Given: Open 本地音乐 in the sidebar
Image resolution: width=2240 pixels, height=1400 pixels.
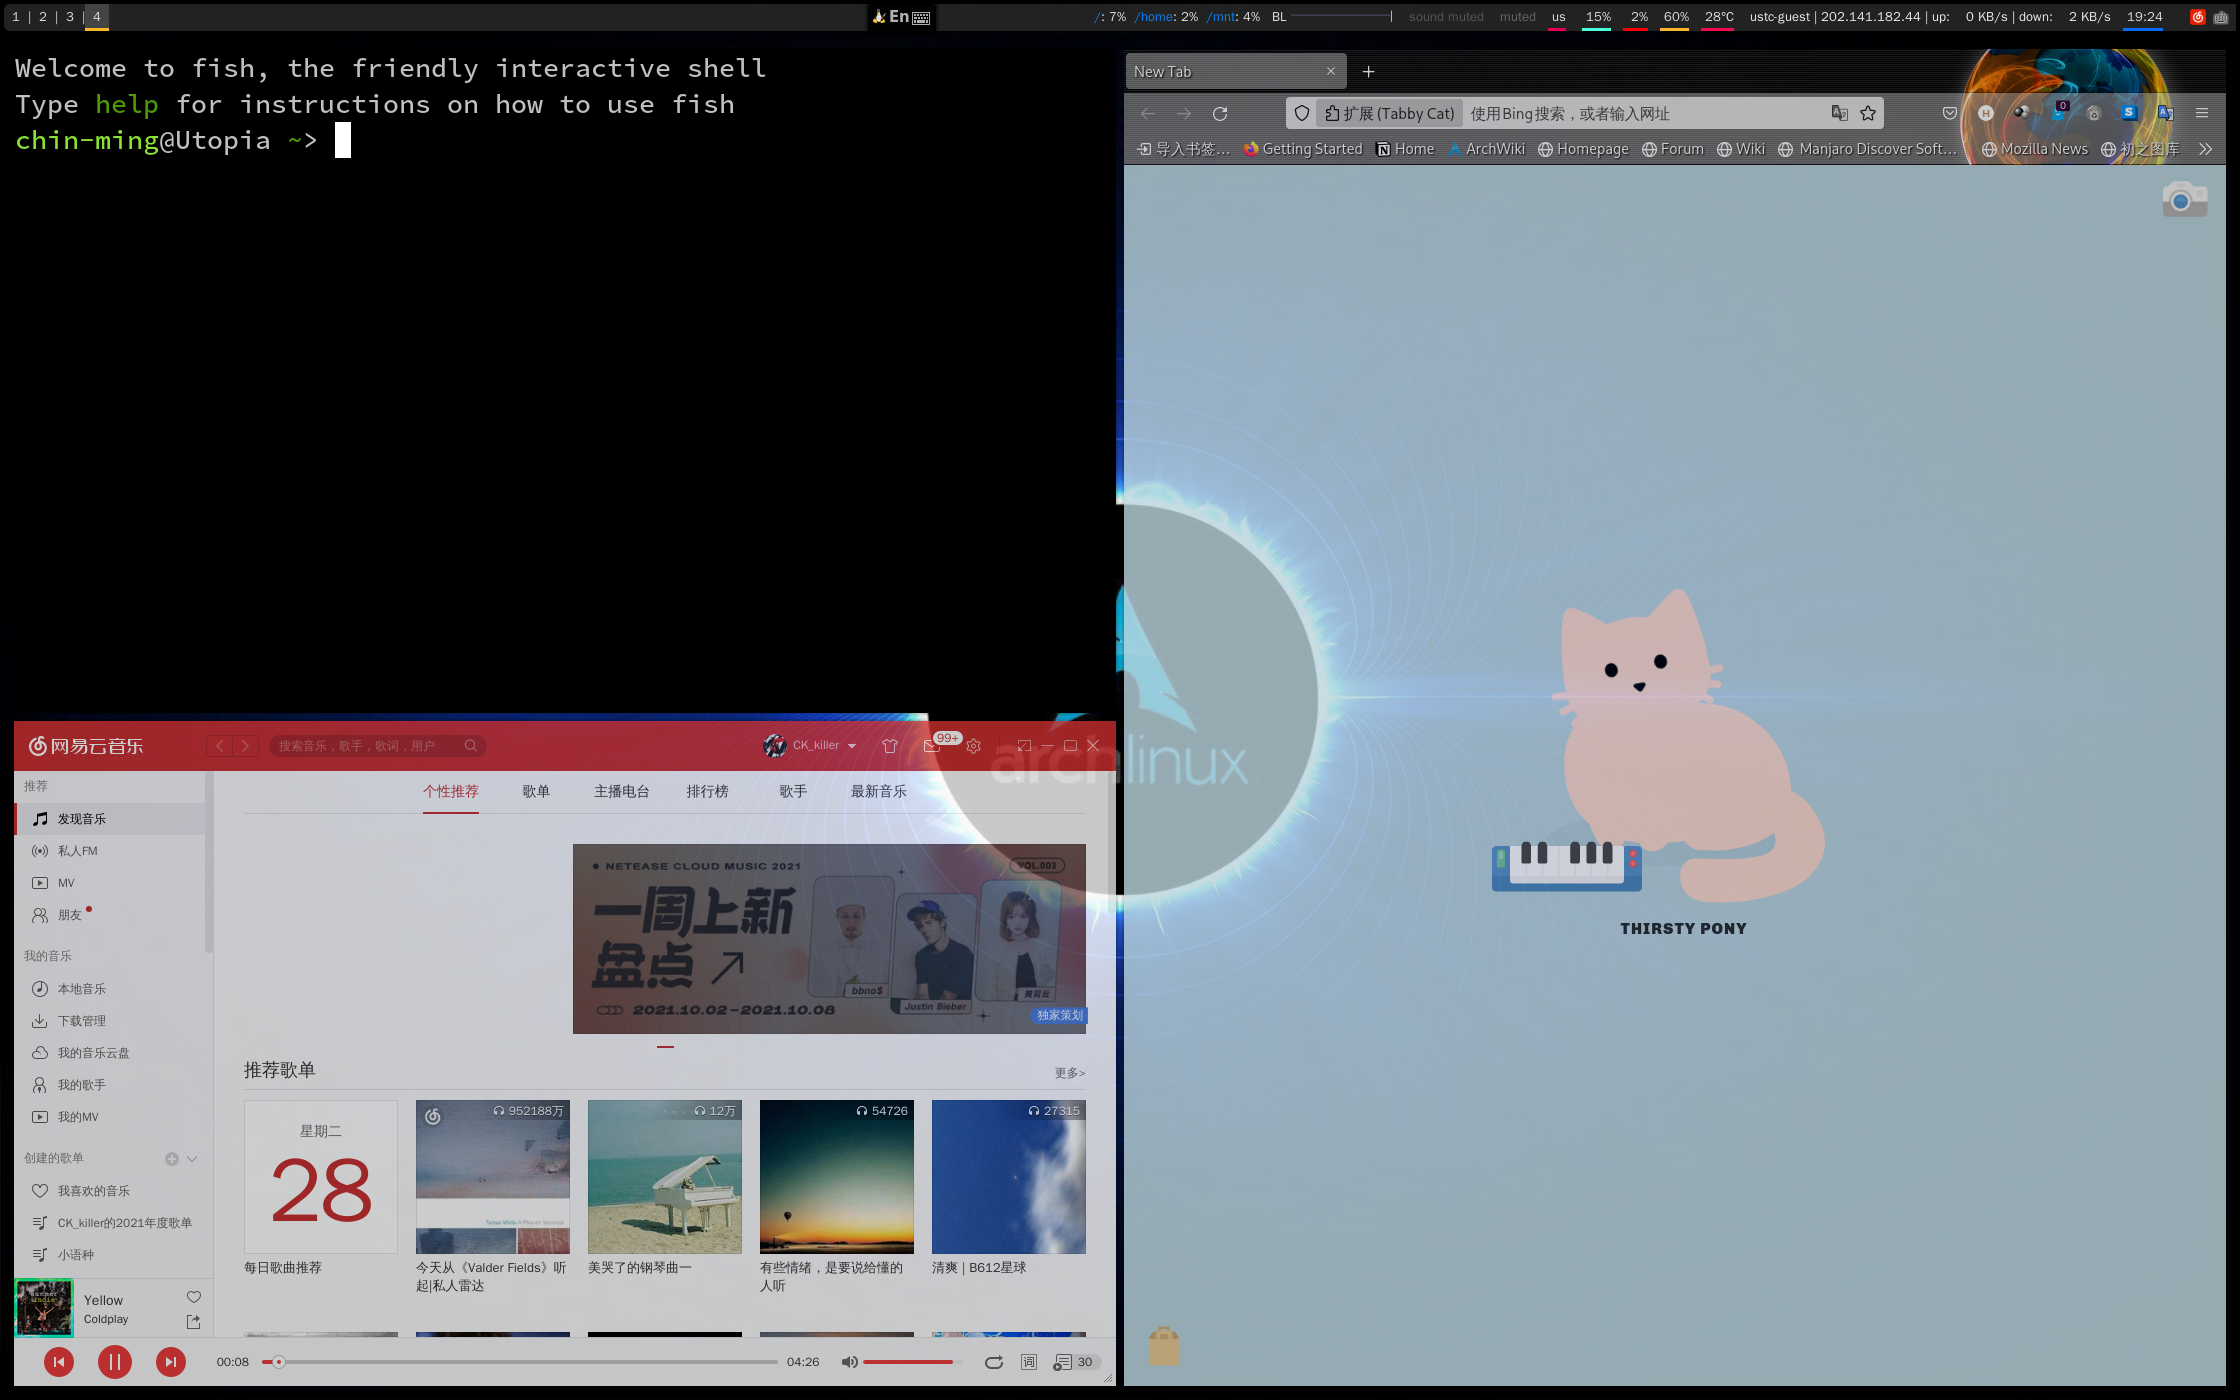Looking at the screenshot, I should 110,989.
